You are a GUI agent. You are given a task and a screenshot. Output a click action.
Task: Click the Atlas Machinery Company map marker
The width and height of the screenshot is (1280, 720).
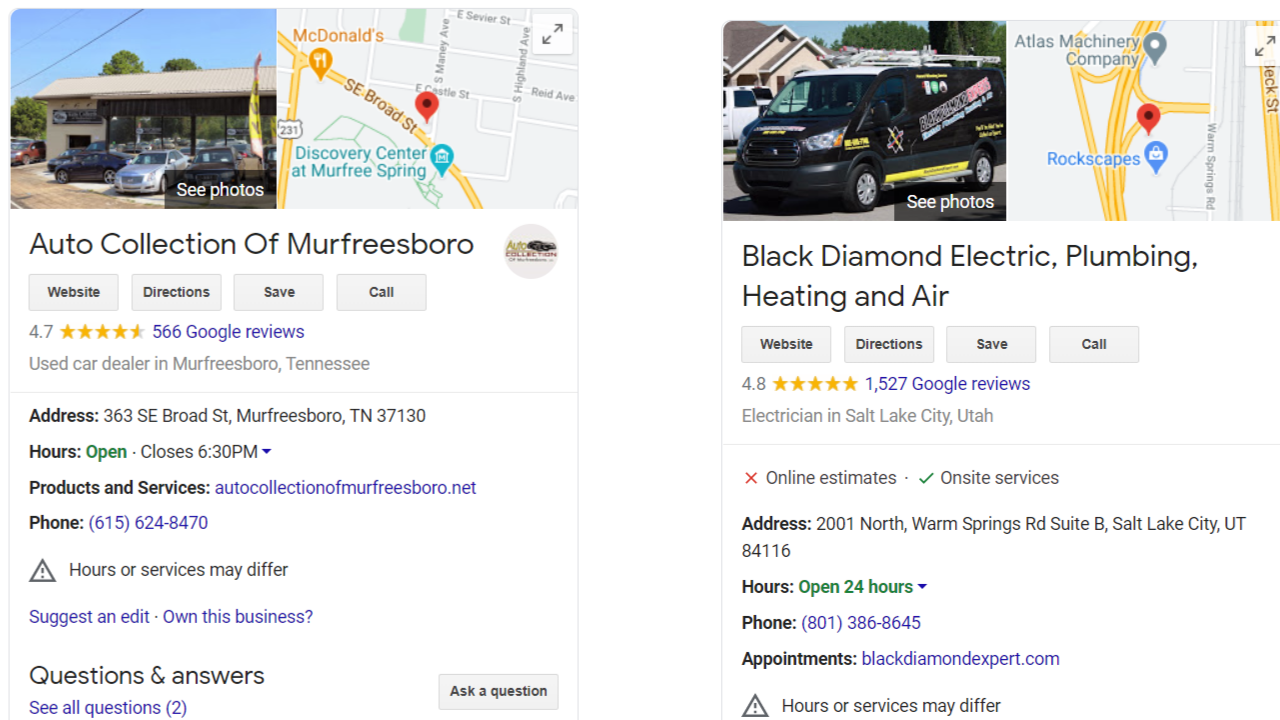tap(1155, 46)
